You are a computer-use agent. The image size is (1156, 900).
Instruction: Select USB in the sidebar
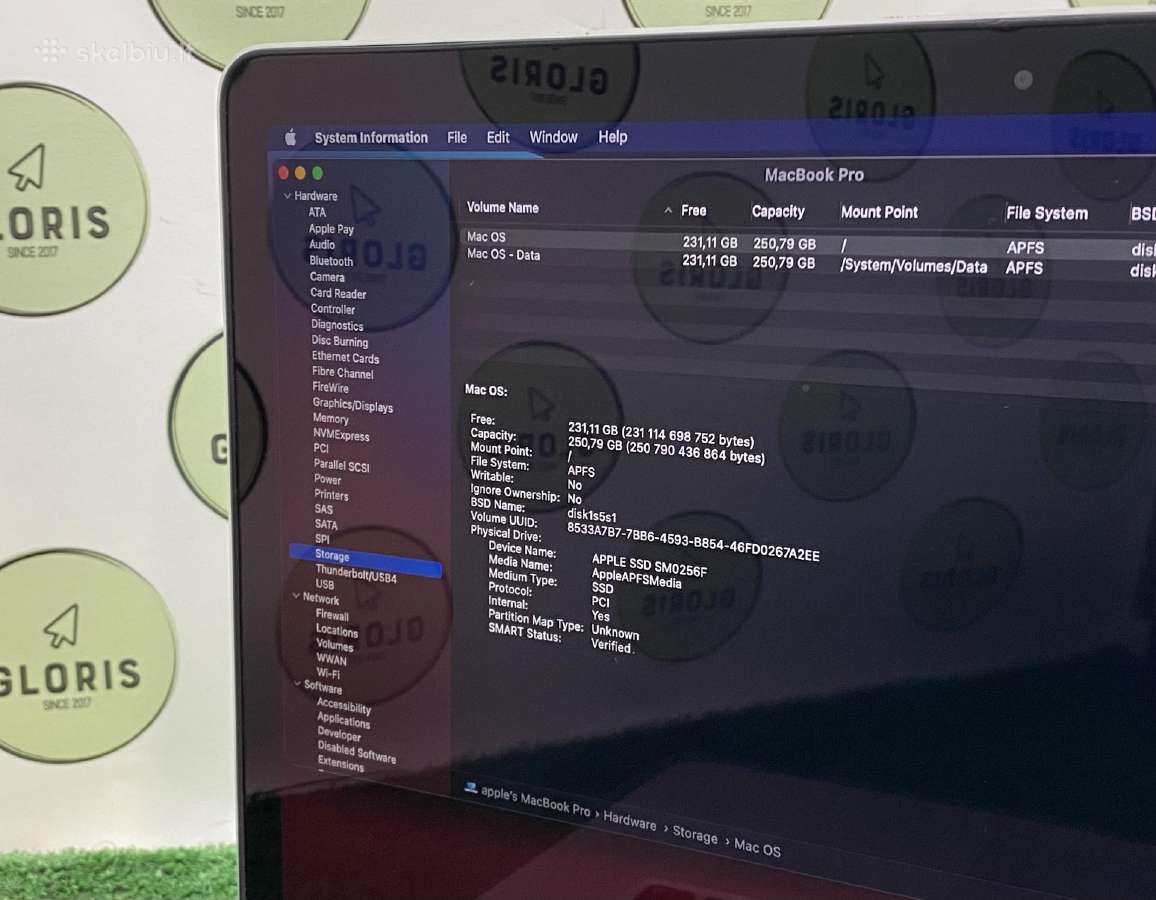click(325, 585)
